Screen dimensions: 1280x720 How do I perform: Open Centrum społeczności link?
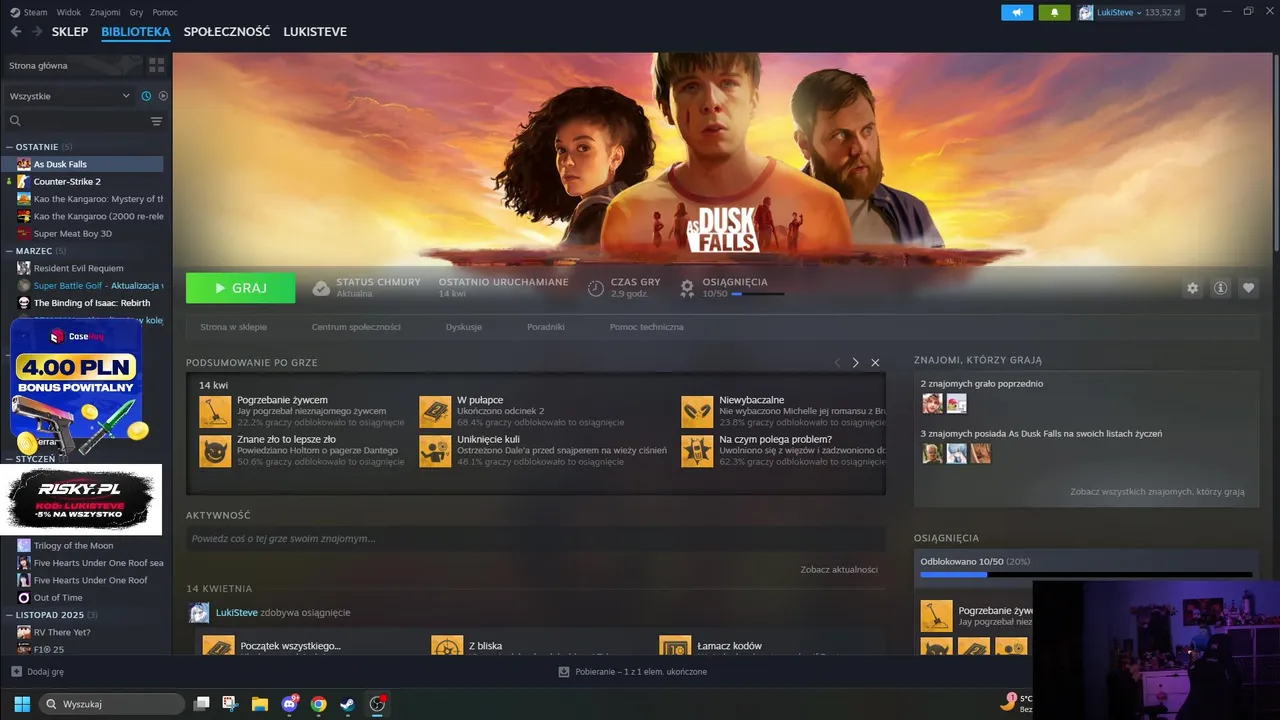click(x=356, y=327)
